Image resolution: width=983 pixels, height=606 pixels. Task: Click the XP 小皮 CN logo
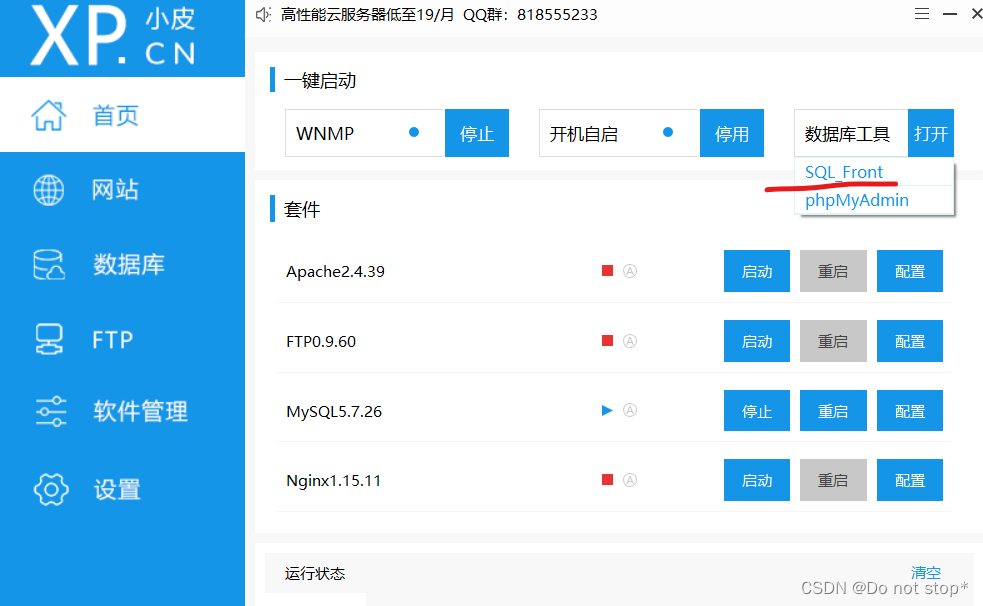[x=113, y=36]
